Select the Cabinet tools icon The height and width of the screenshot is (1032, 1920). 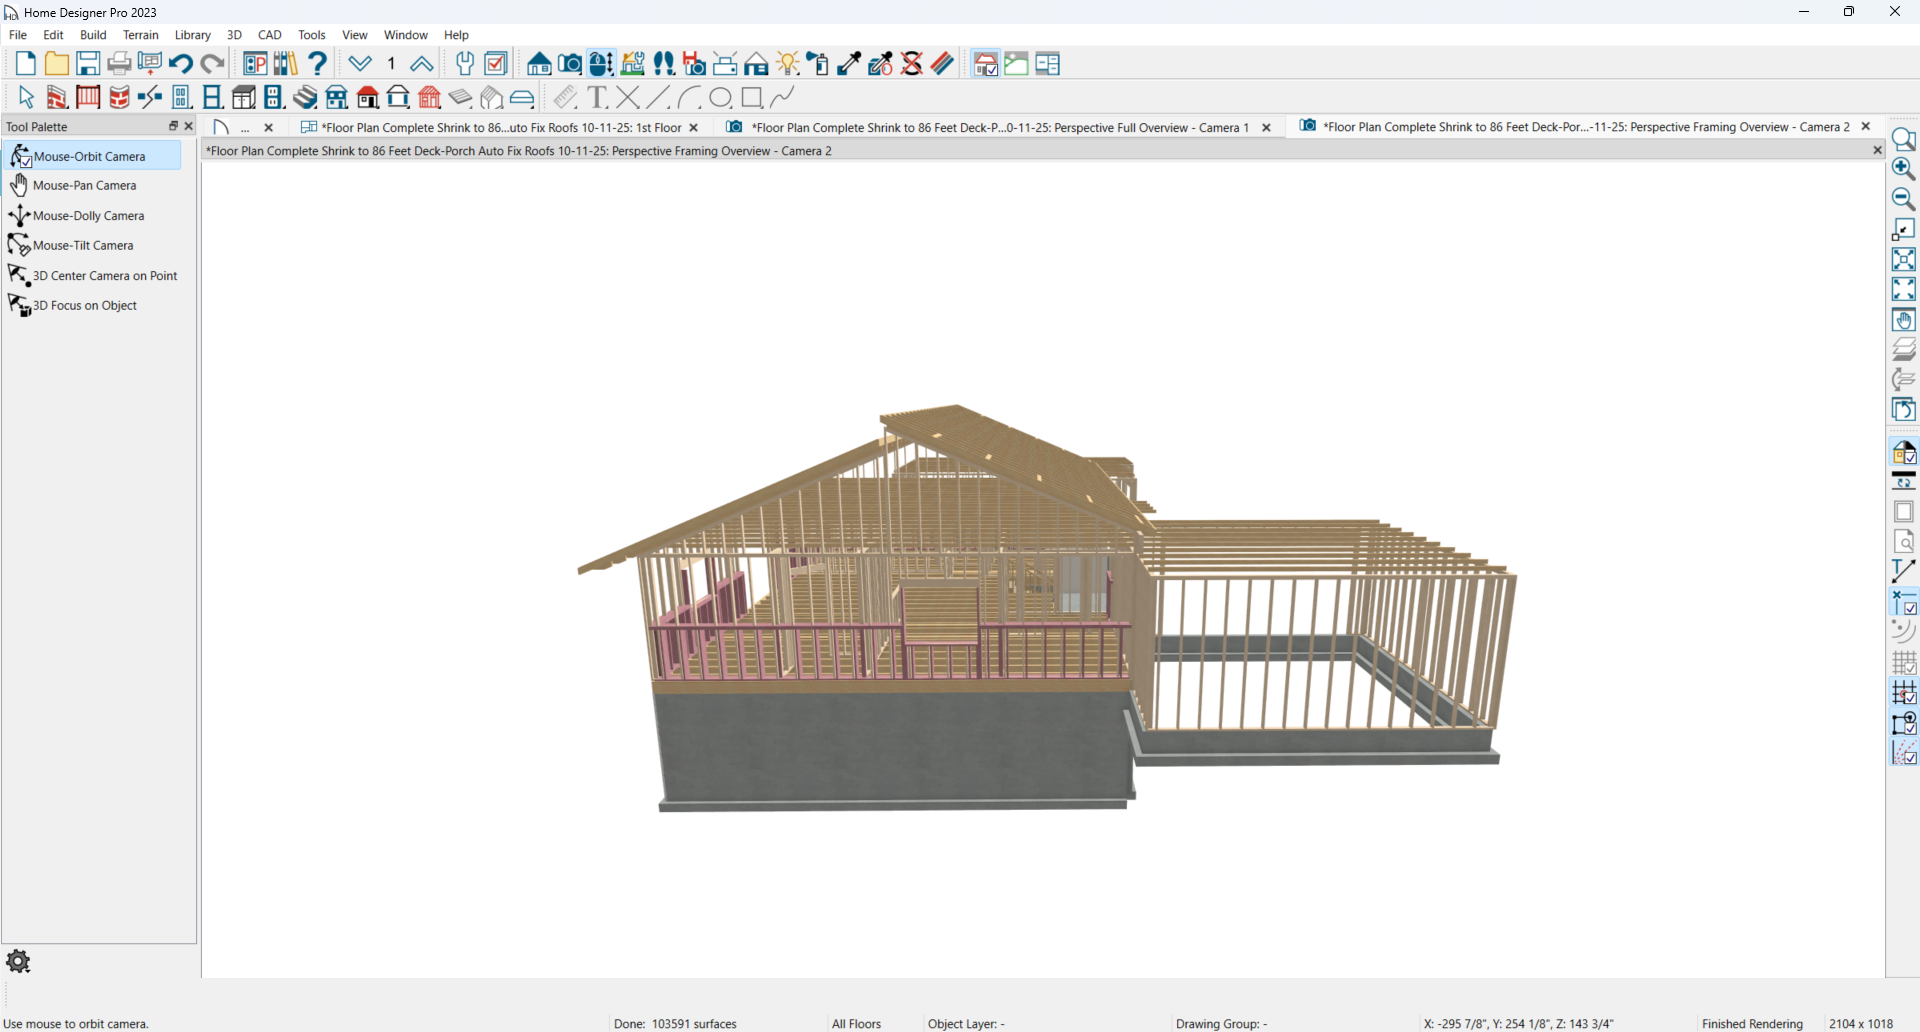coord(244,97)
